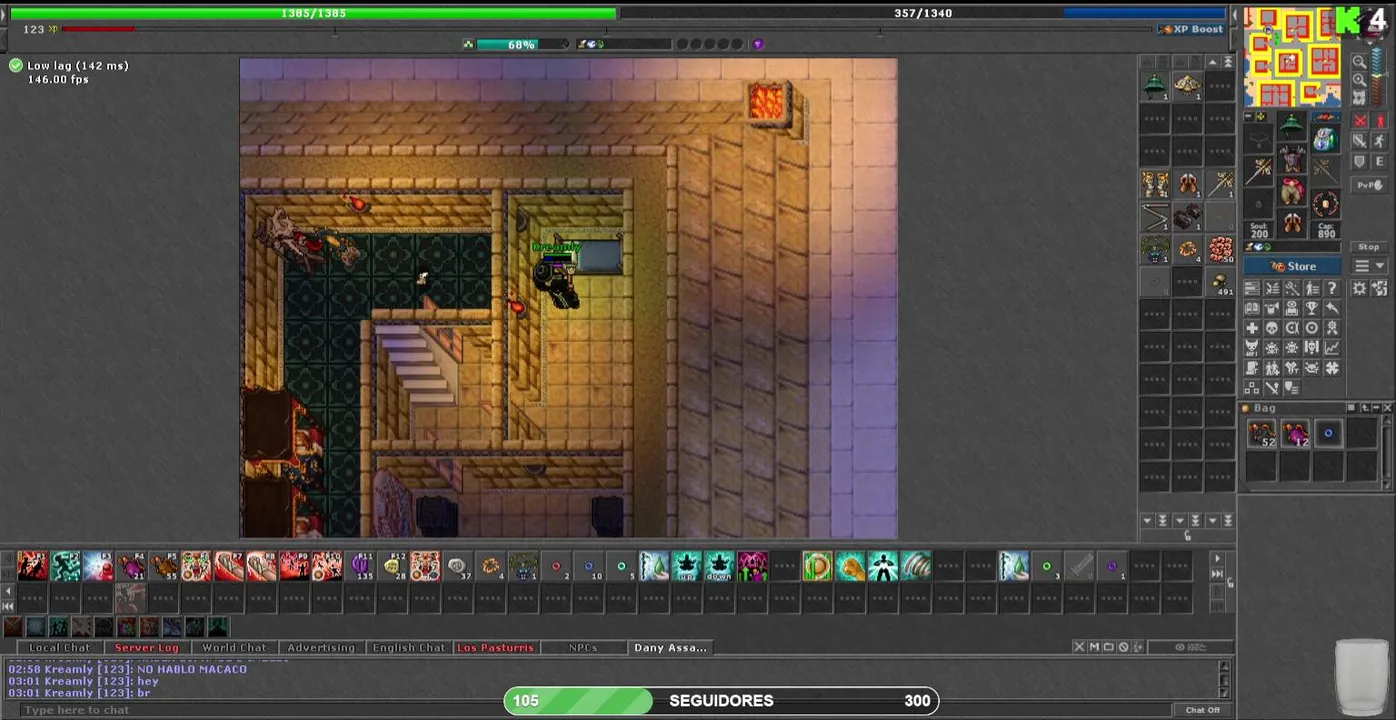Use the F5 item slot with count 55
This screenshot has width=1396, height=720.
(x=164, y=566)
